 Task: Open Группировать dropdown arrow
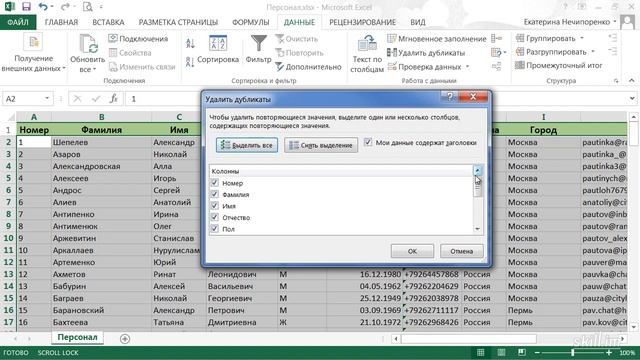click(582, 38)
